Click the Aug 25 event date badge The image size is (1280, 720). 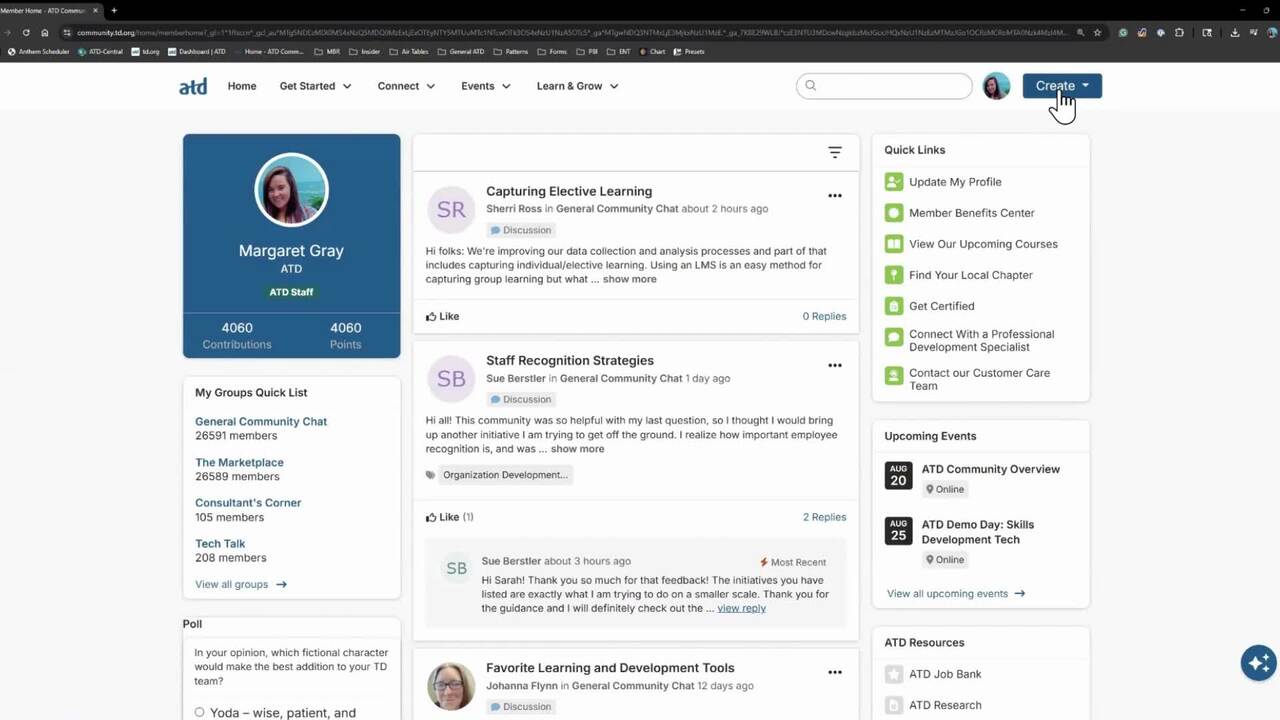coord(898,530)
